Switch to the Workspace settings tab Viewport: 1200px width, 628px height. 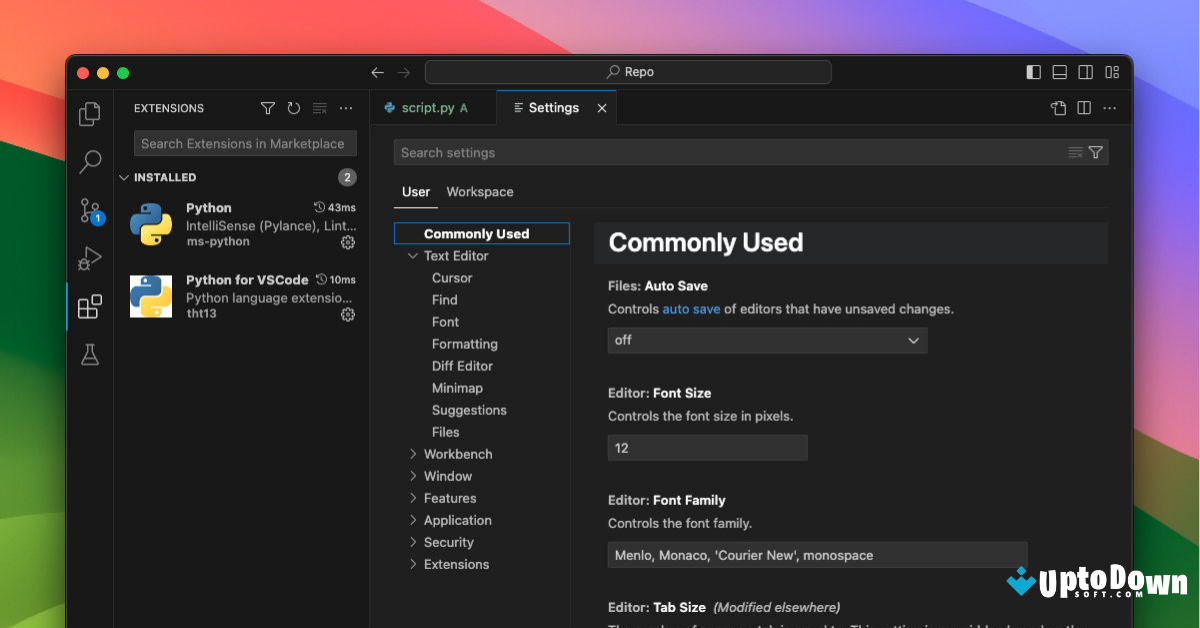[x=479, y=191]
